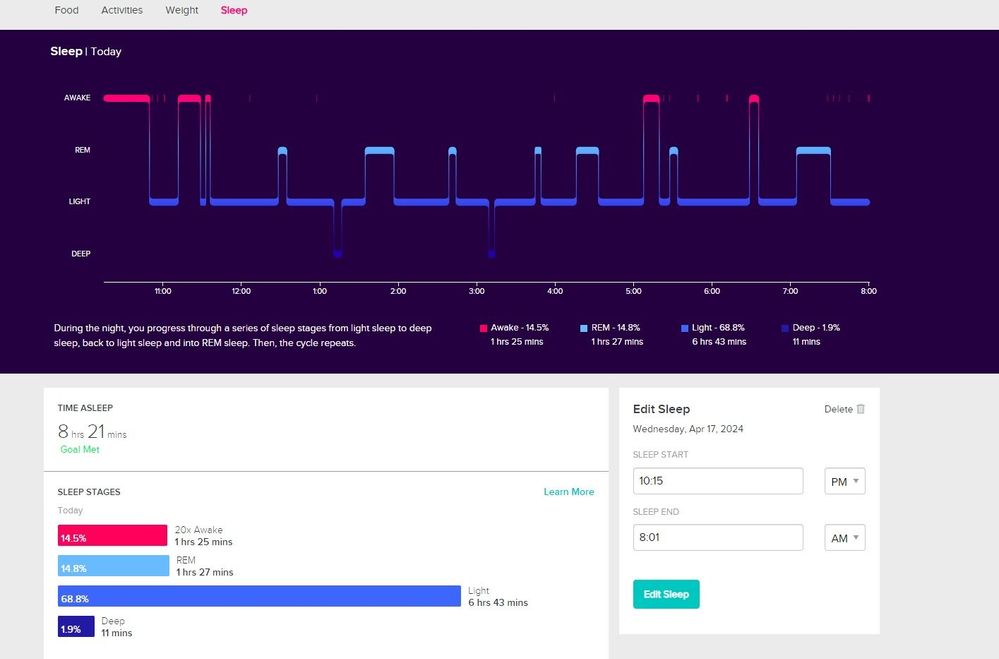Click the light blue REM legend square

pos(584,328)
